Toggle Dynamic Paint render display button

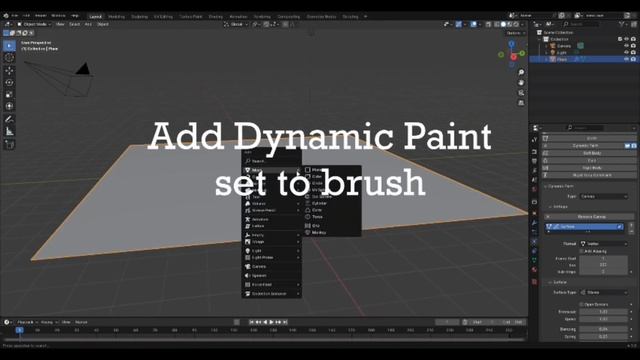[x=633, y=146]
